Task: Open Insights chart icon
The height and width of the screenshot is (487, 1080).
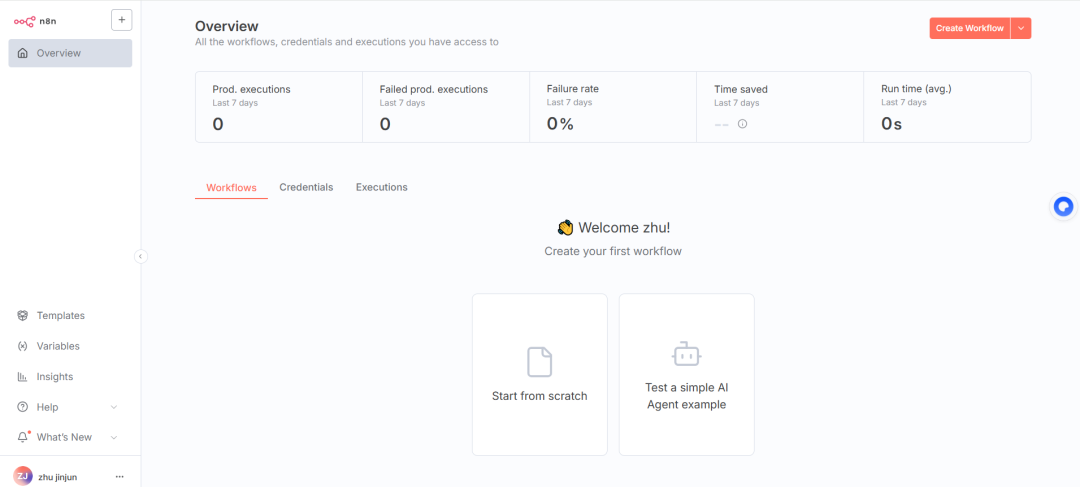Action: point(23,377)
